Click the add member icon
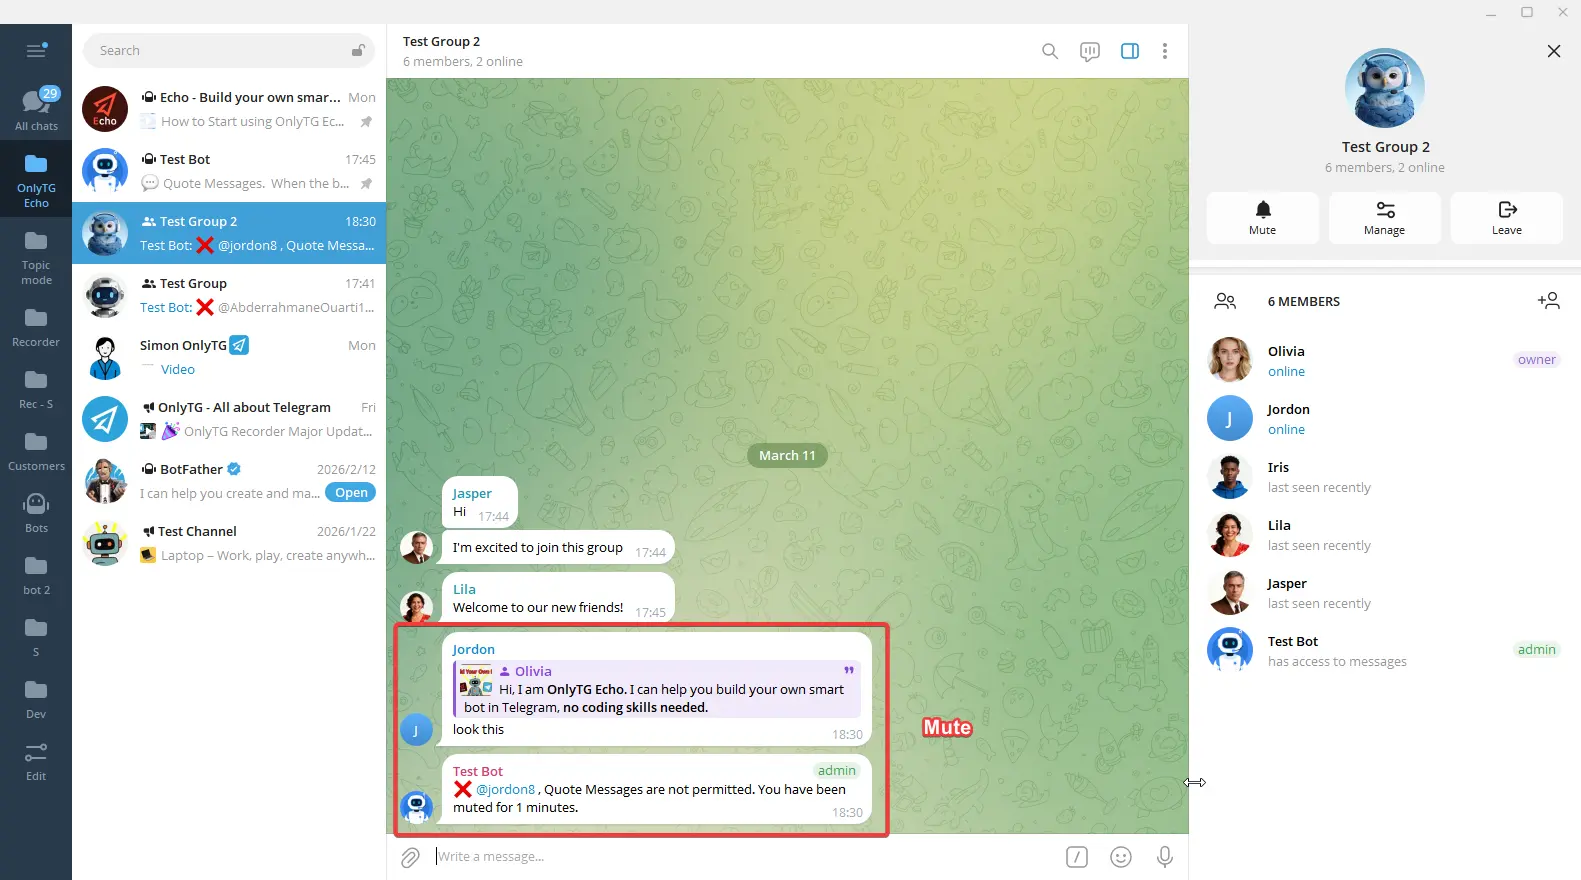The height and width of the screenshot is (880, 1581). pyautogui.click(x=1548, y=301)
